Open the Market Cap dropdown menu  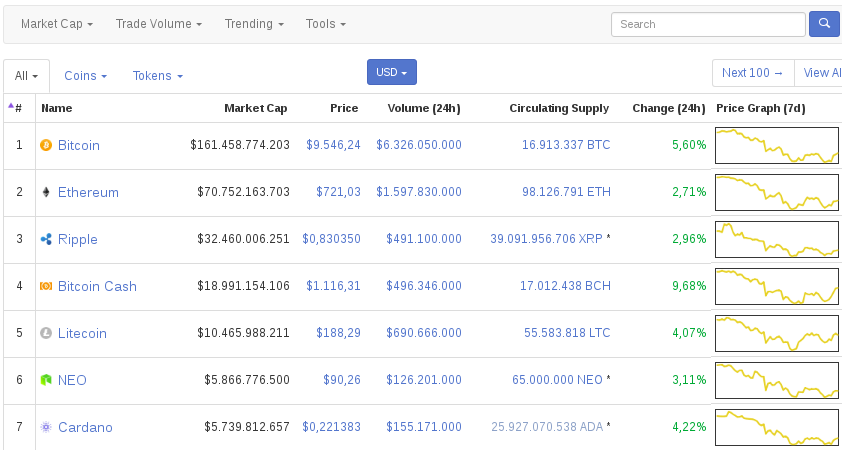click(57, 23)
